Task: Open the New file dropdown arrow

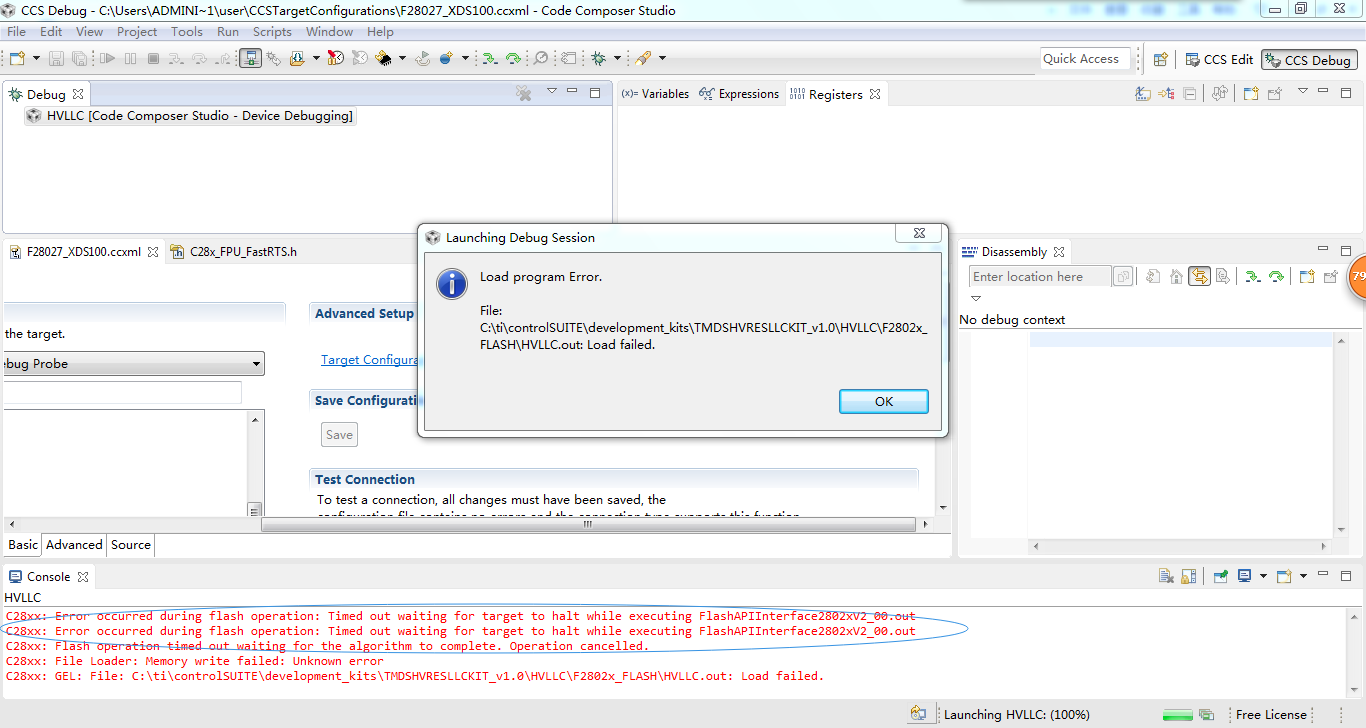Action: coord(36,59)
